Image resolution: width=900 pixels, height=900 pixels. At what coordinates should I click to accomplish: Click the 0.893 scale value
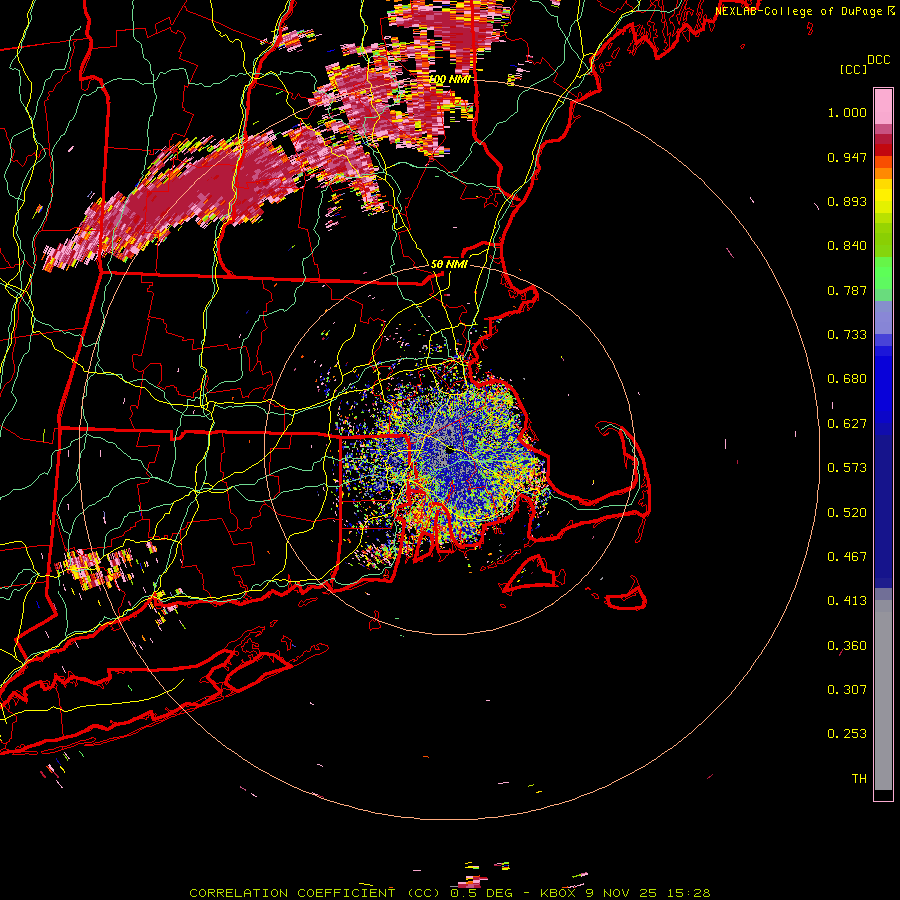847,201
